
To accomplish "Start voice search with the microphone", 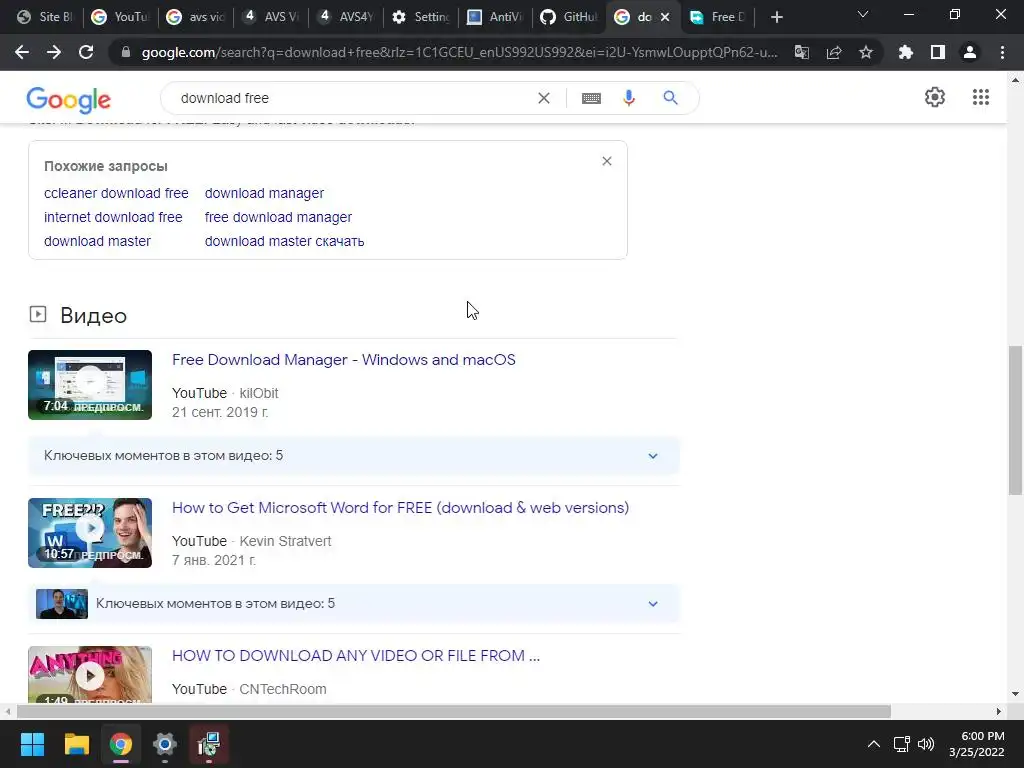I will click(x=629, y=98).
